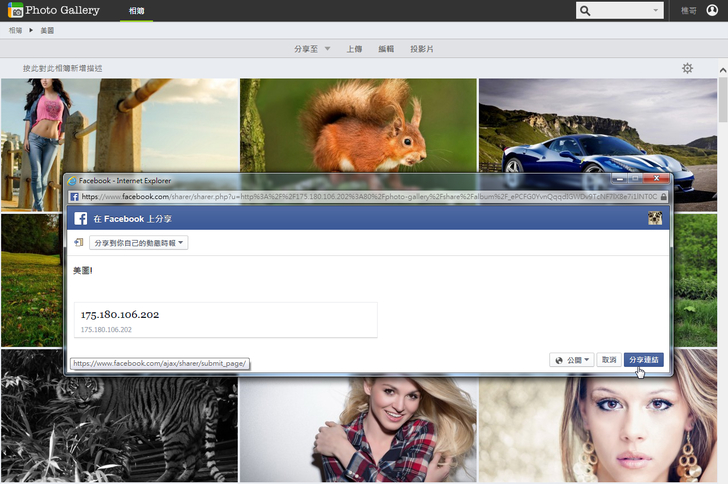
Task: Start the 投影片 slideshow
Action: [422, 48]
